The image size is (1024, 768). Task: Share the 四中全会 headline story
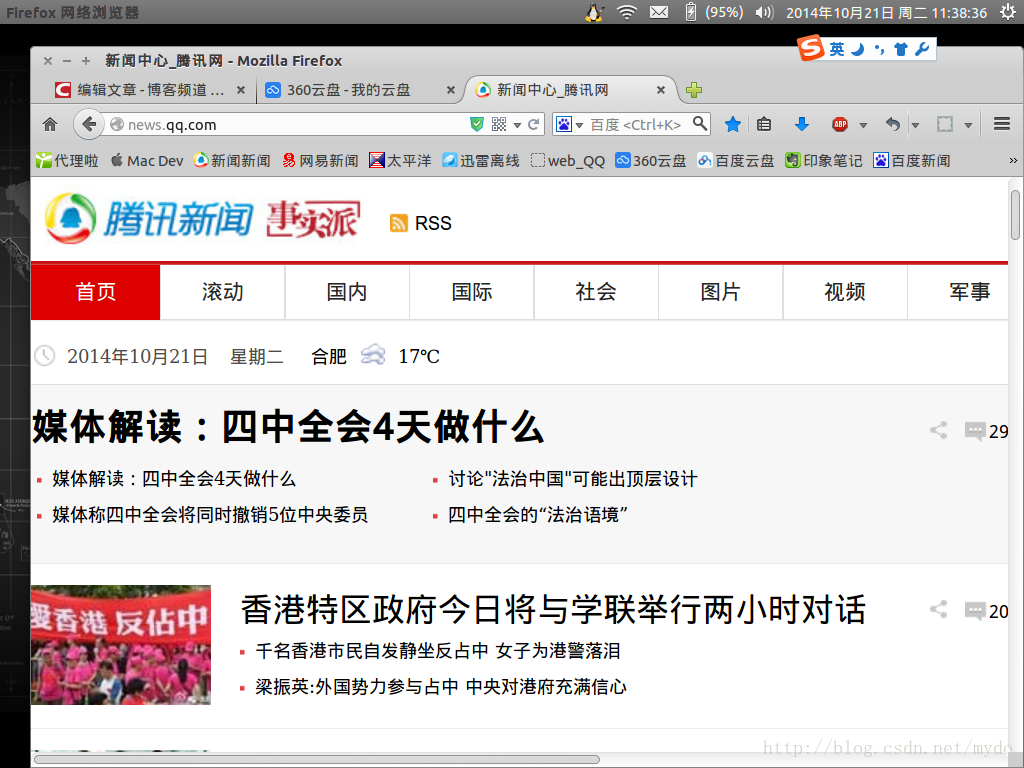938,430
